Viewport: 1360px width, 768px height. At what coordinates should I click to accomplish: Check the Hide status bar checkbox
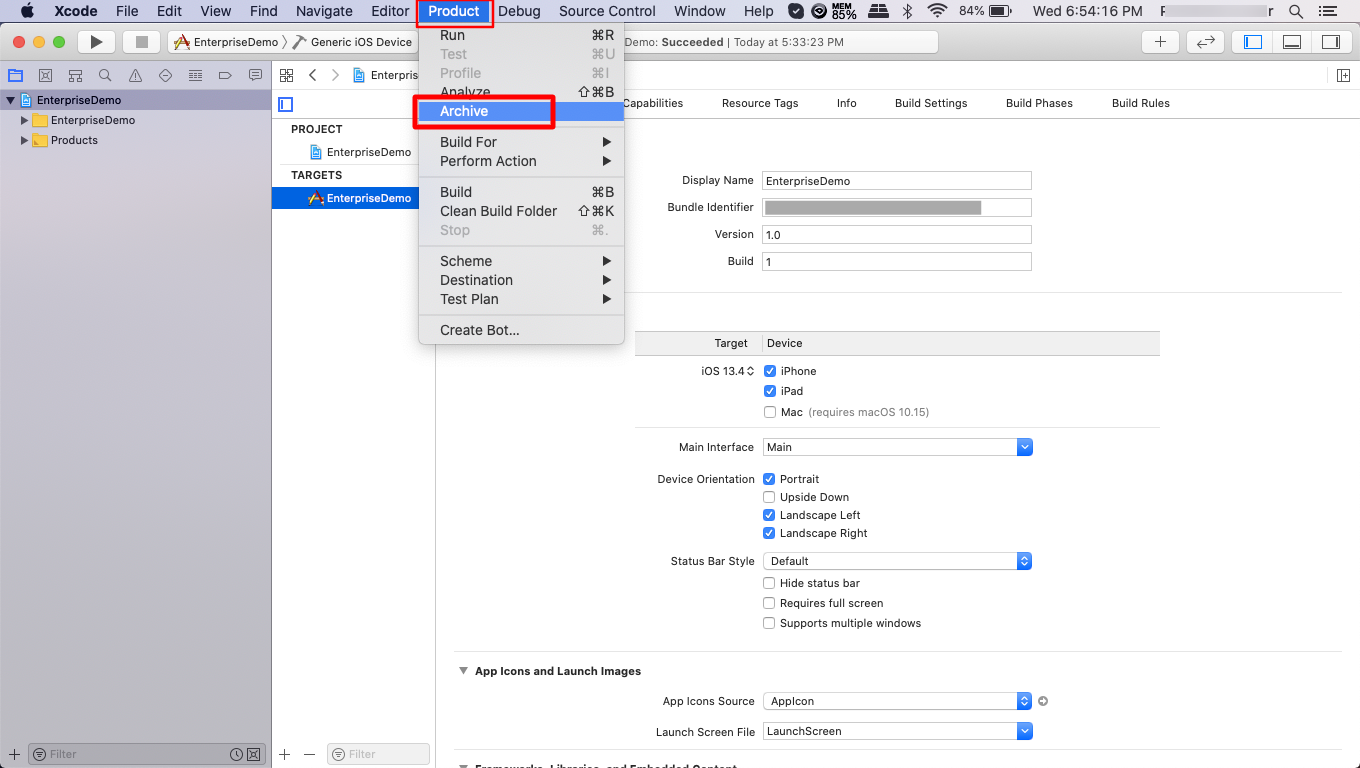pos(769,583)
